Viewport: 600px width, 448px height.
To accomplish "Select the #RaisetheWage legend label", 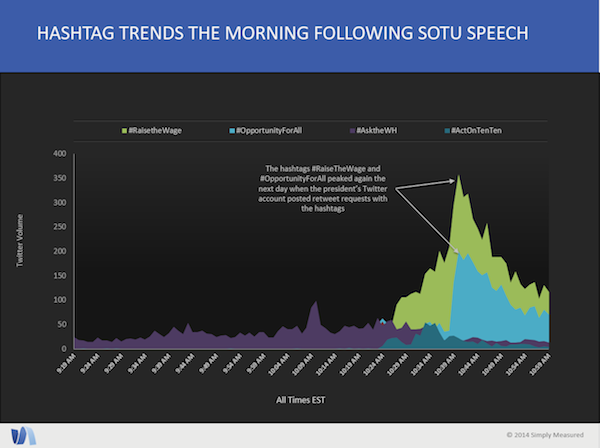I will 154,130.
